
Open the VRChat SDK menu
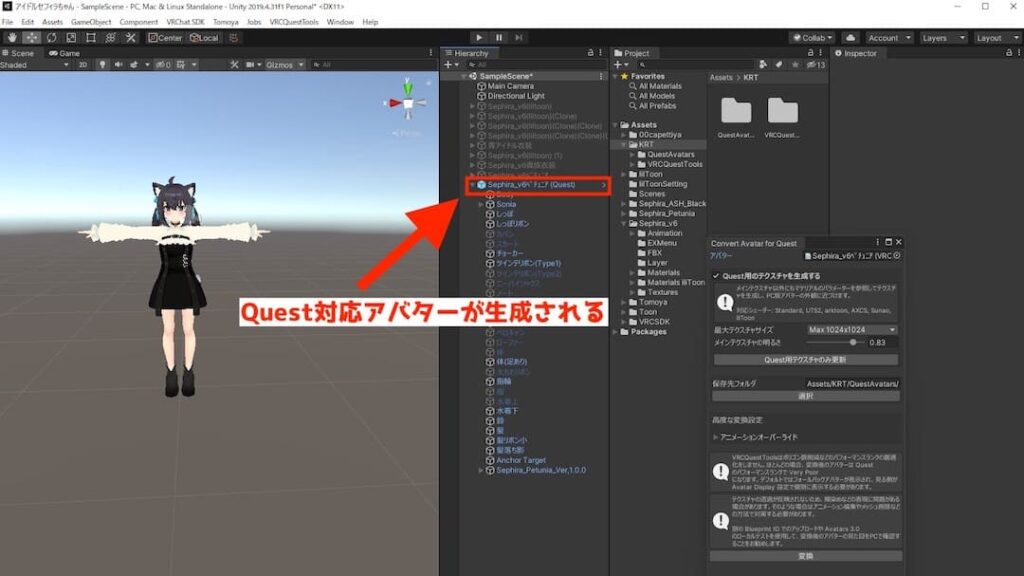pos(185,22)
